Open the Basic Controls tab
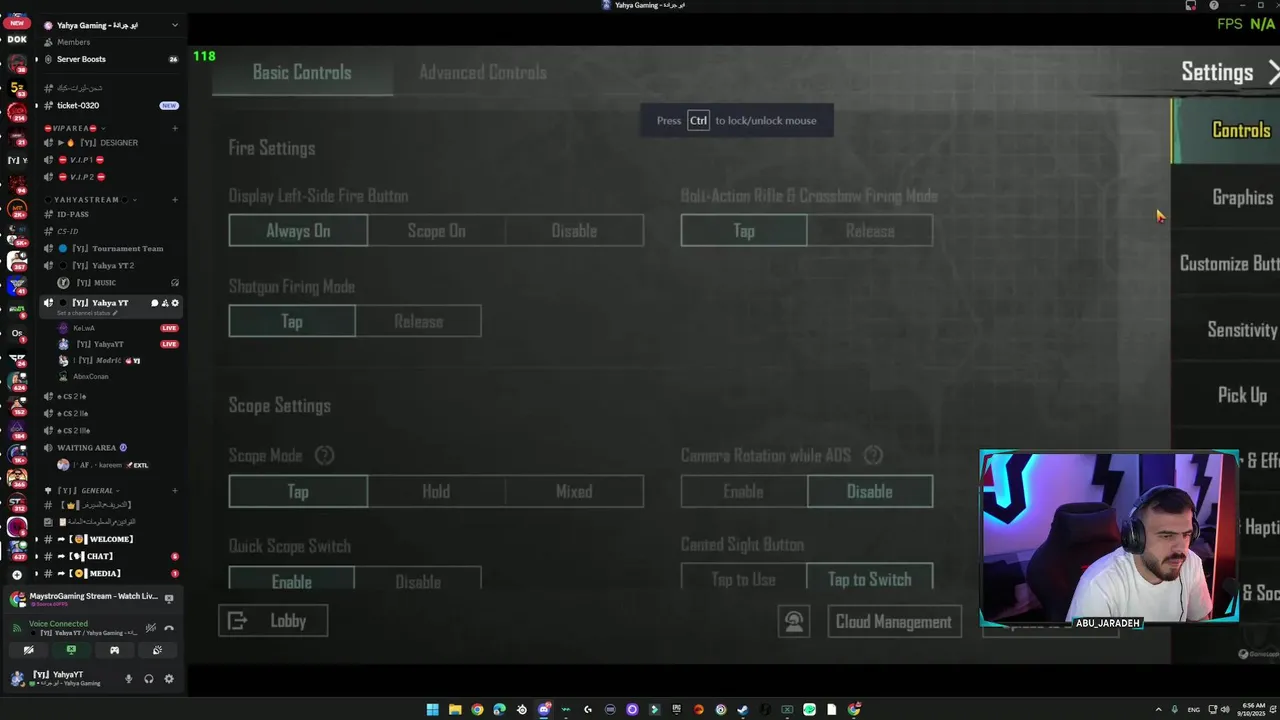 point(302,72)
